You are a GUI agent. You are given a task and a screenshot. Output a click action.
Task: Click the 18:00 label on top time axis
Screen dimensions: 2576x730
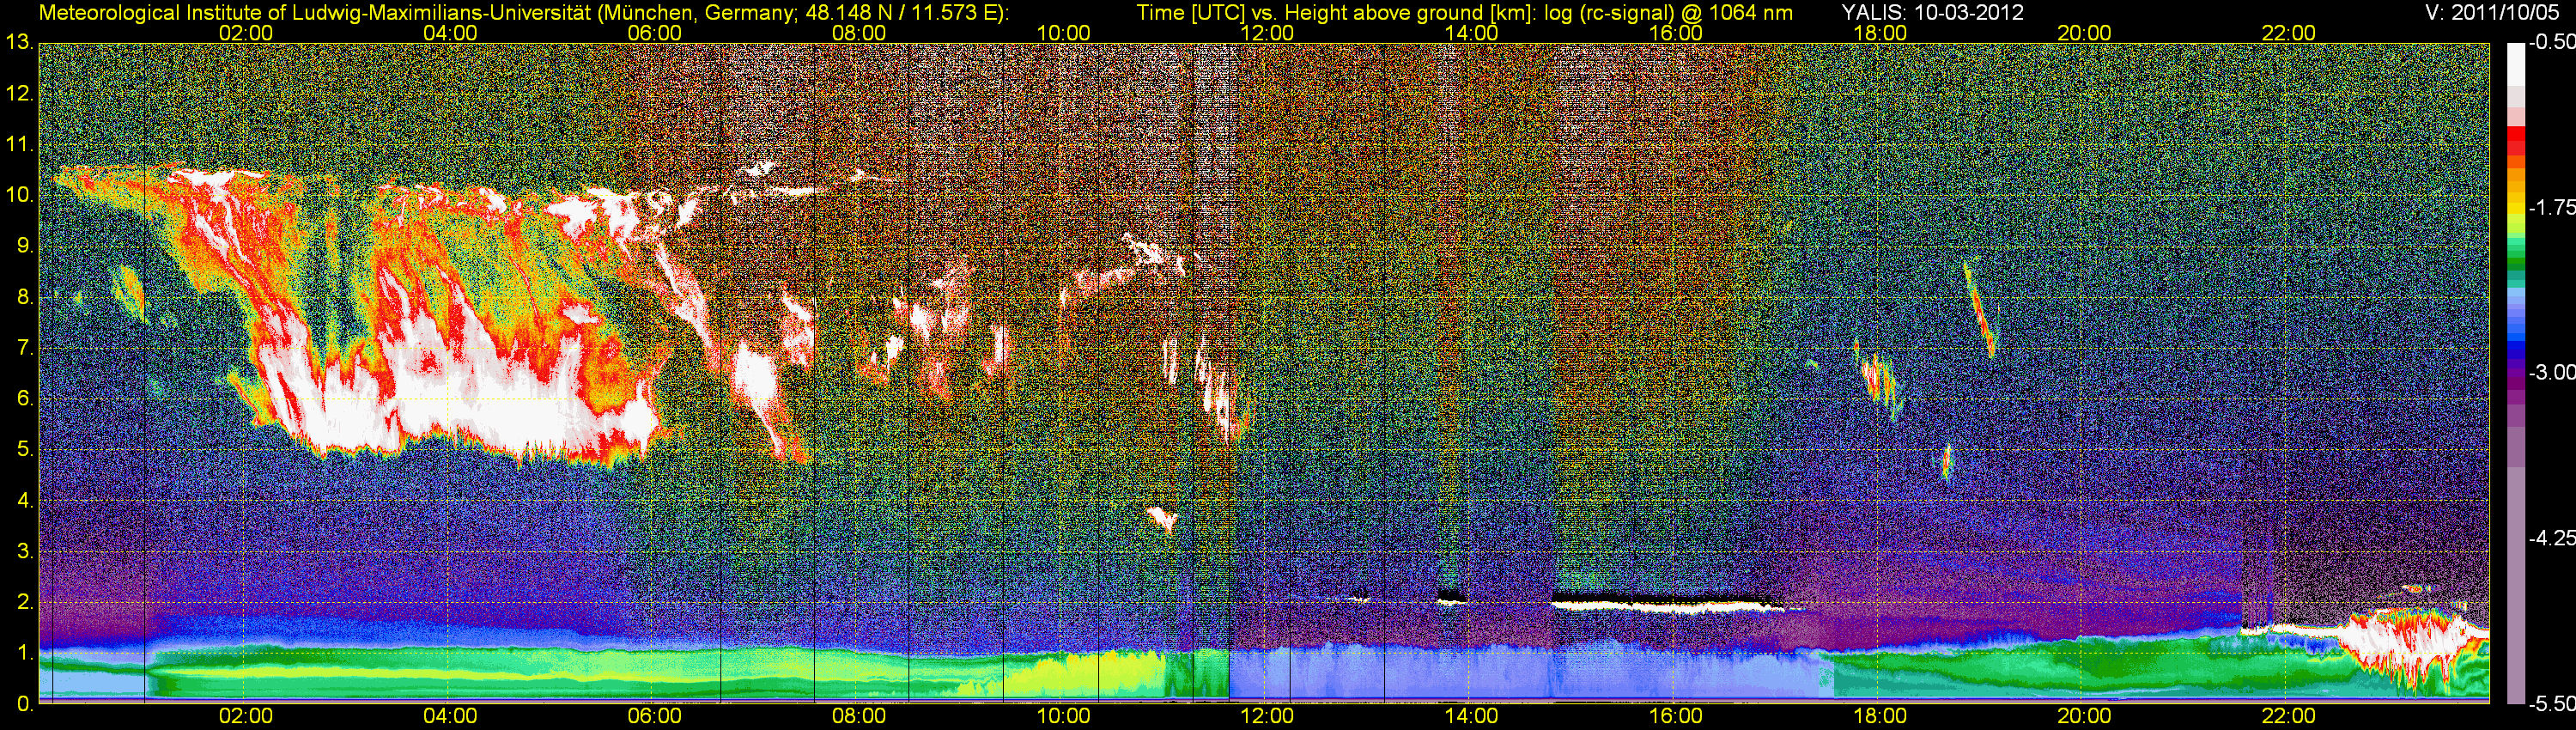[x=1880, y=33]
